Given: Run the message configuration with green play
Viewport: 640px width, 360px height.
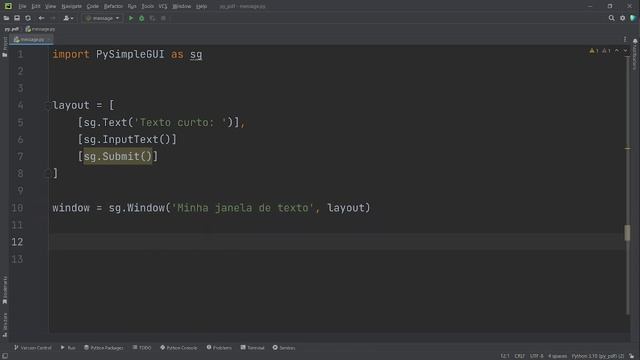Looking at the screenshot, I should point(131,18).
